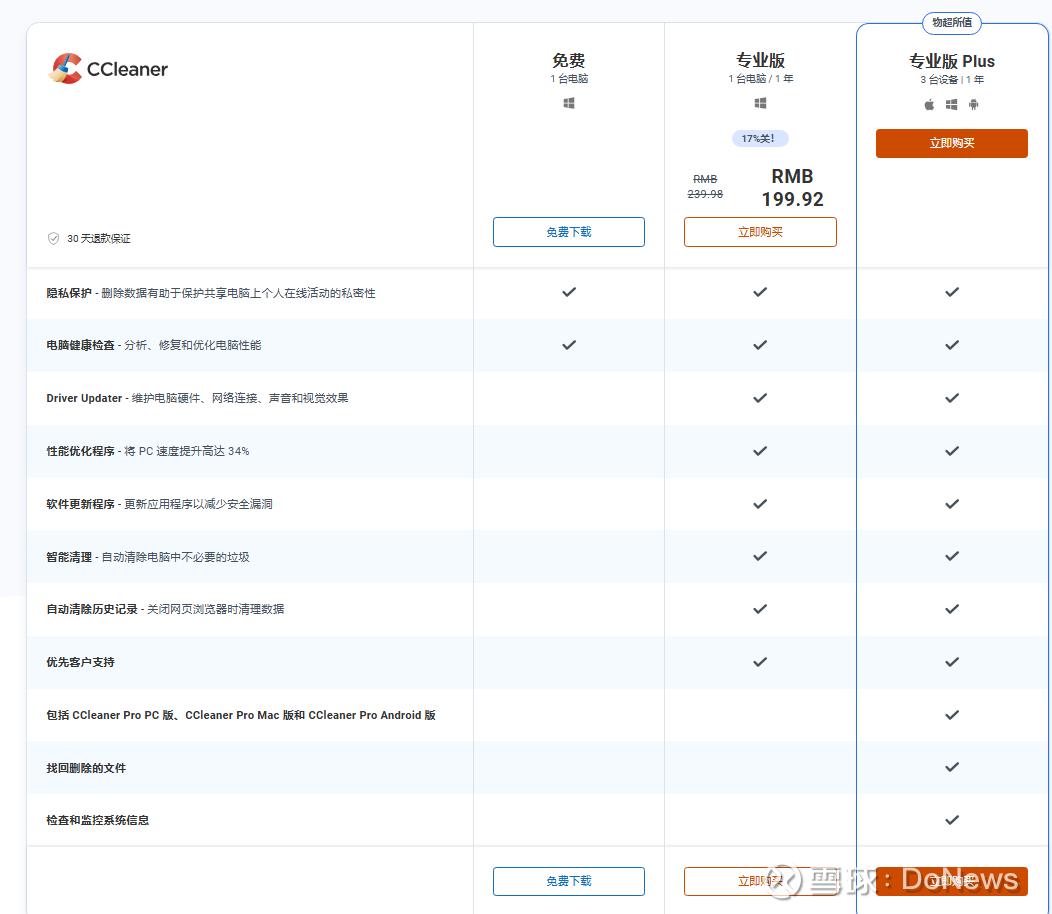Image resolution: width=1052 pixels, height=914 pixels.
Task: Click the 专业版 plan heading
Action: tap(760, 60)
